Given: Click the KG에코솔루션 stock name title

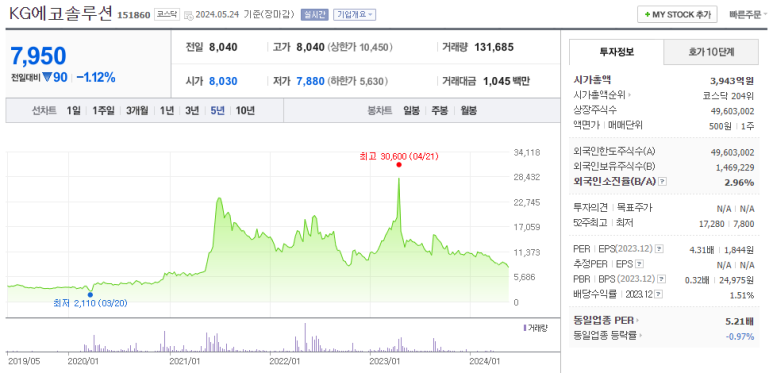Looking at the screenshot, I should (x=61, y=13).
